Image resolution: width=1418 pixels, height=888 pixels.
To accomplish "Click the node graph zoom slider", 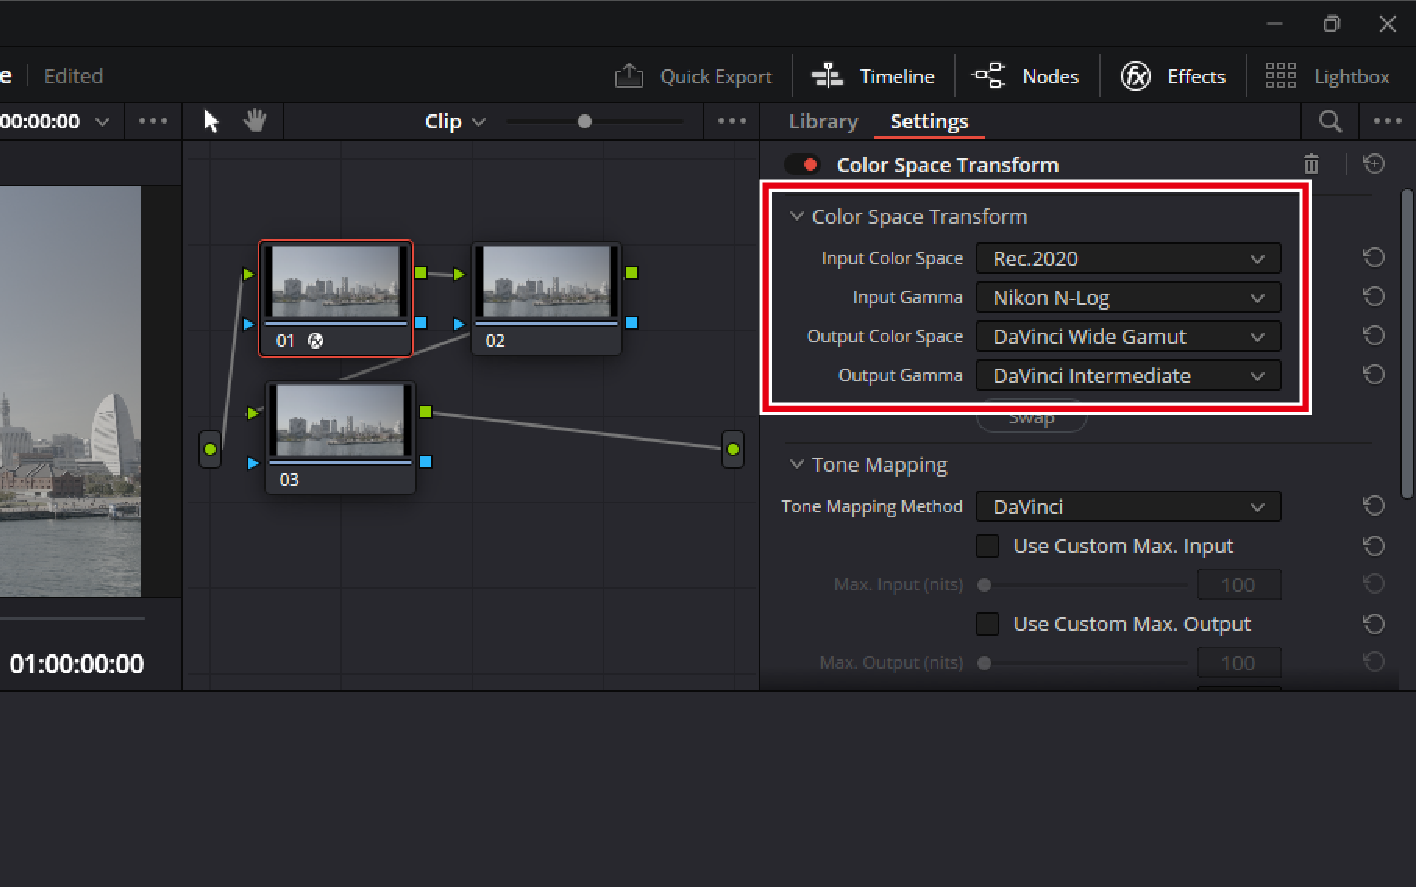I will click(x=585, y=121).
